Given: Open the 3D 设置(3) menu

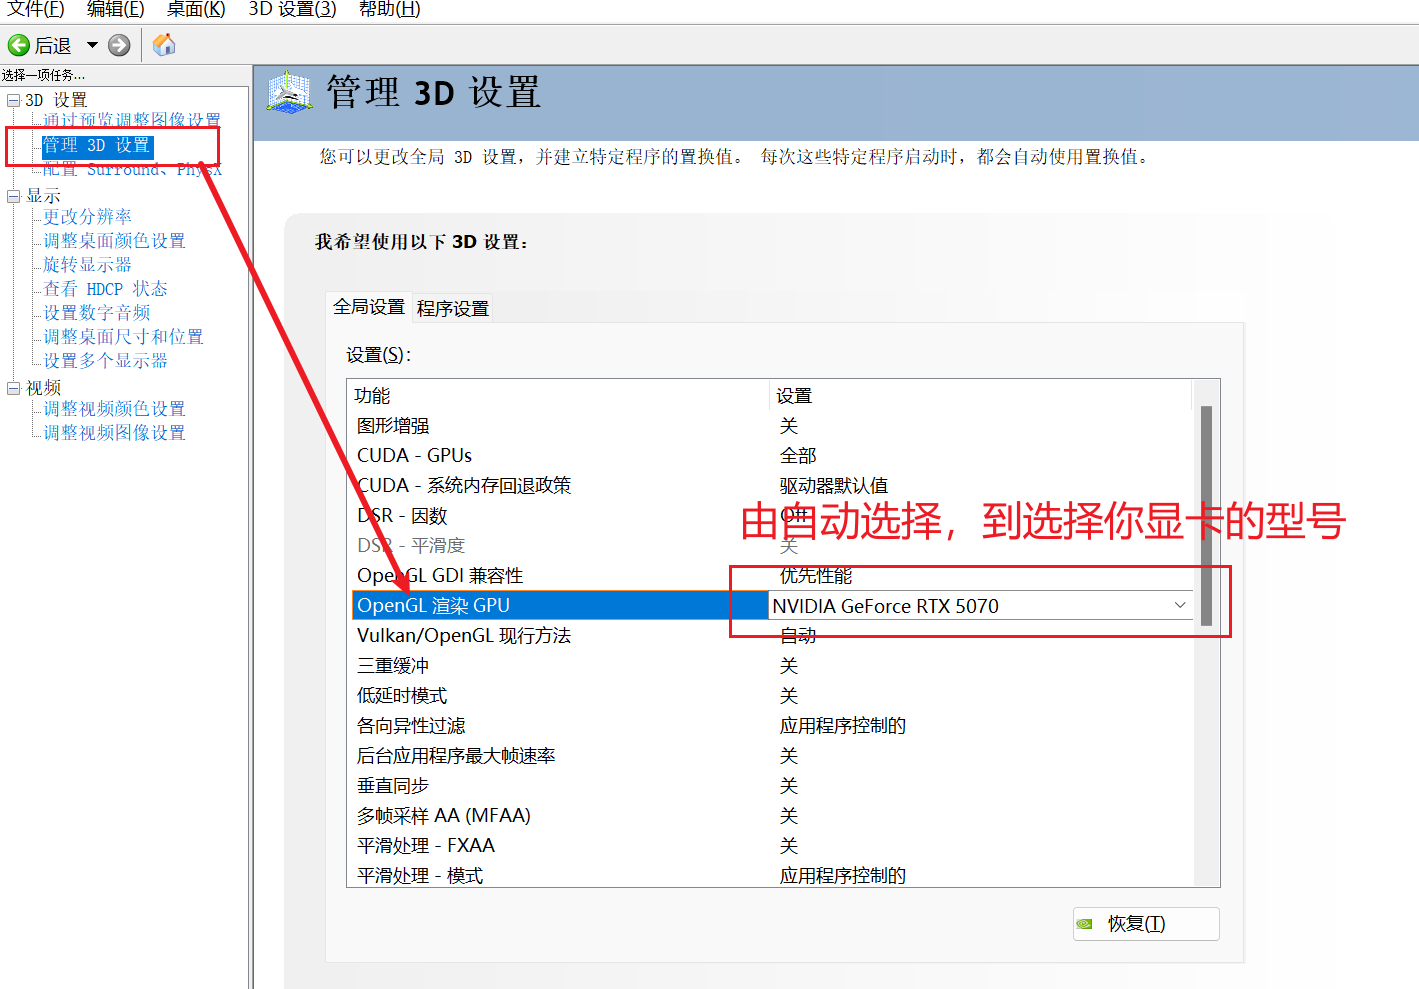Looking at the screenshot, I should [292, 9].
